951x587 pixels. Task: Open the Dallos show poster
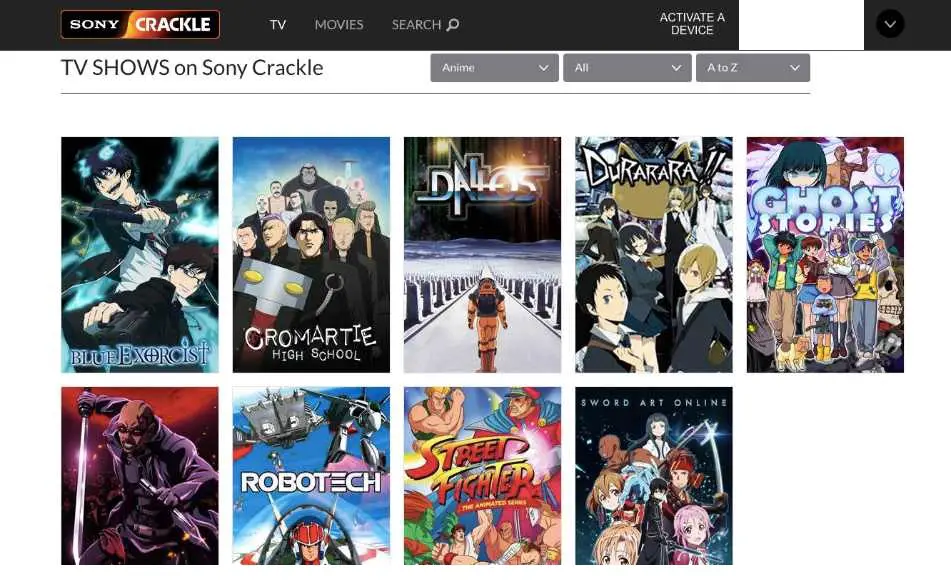click(482, 255)
